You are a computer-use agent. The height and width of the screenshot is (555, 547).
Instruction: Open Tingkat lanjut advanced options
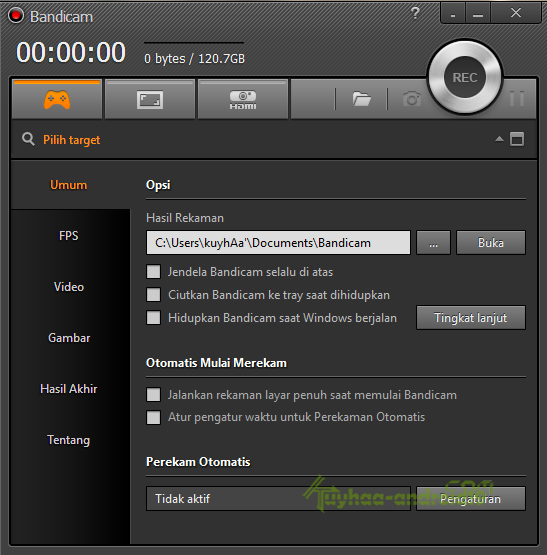pyautogui.click(x=471, y=317)
